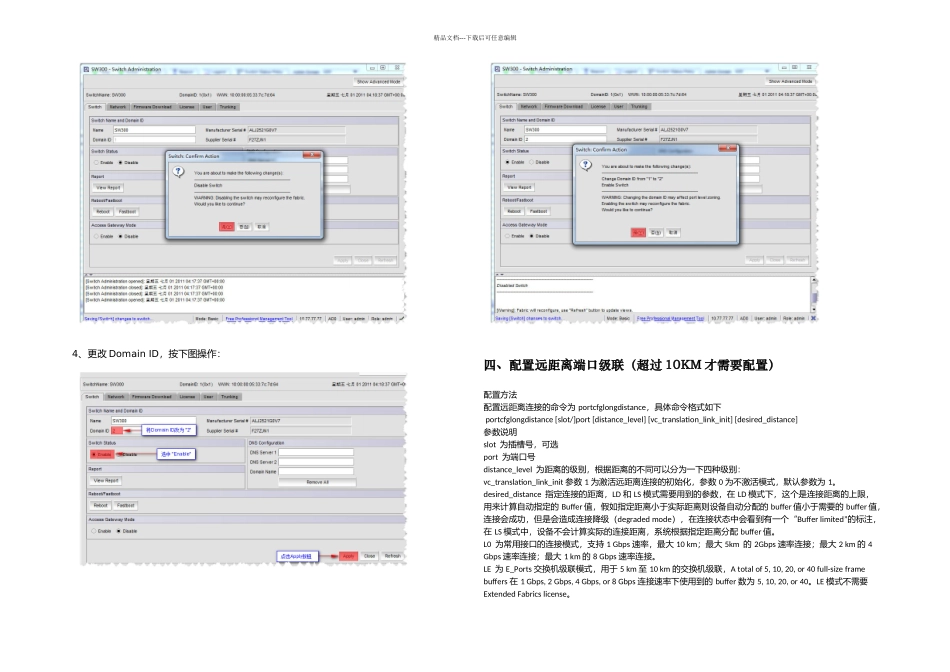The height and width of the screenshot is (672, 950).
Task: Click View Report in Change Domain ID dialog window
Action: [x=519, y=187]
